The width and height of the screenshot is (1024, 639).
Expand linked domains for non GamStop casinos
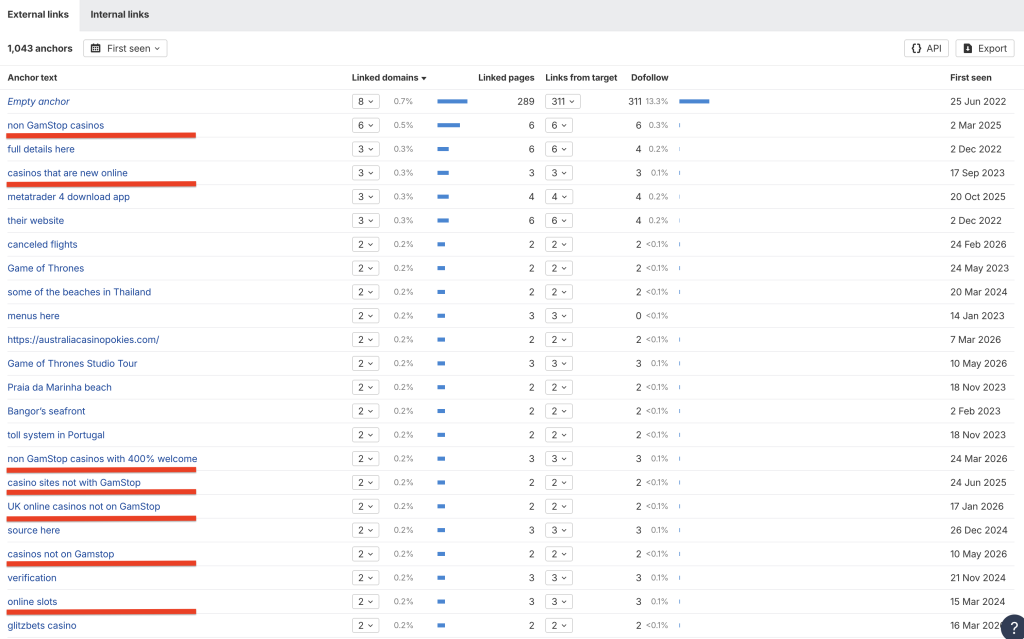[x=366, y=125]
